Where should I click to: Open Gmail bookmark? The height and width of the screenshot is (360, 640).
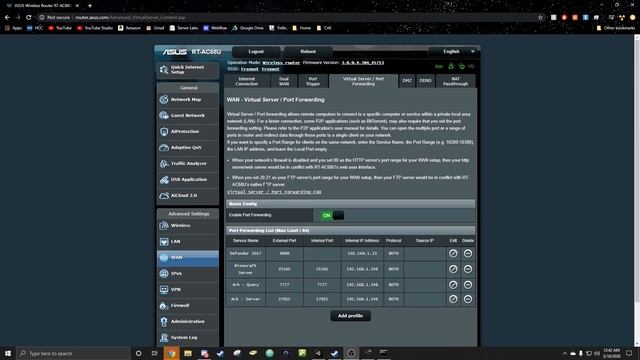(155, 28)
